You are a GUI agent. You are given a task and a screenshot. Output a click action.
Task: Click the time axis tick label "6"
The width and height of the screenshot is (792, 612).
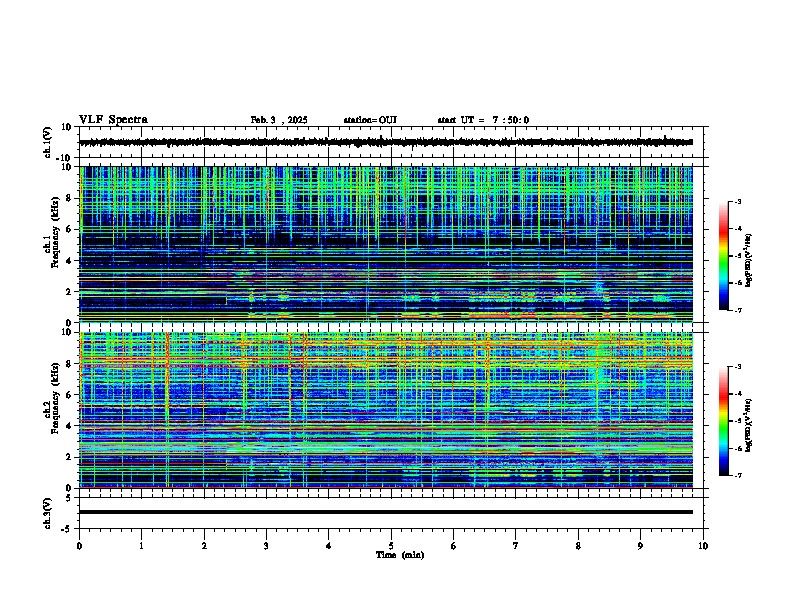coord(454,546)
